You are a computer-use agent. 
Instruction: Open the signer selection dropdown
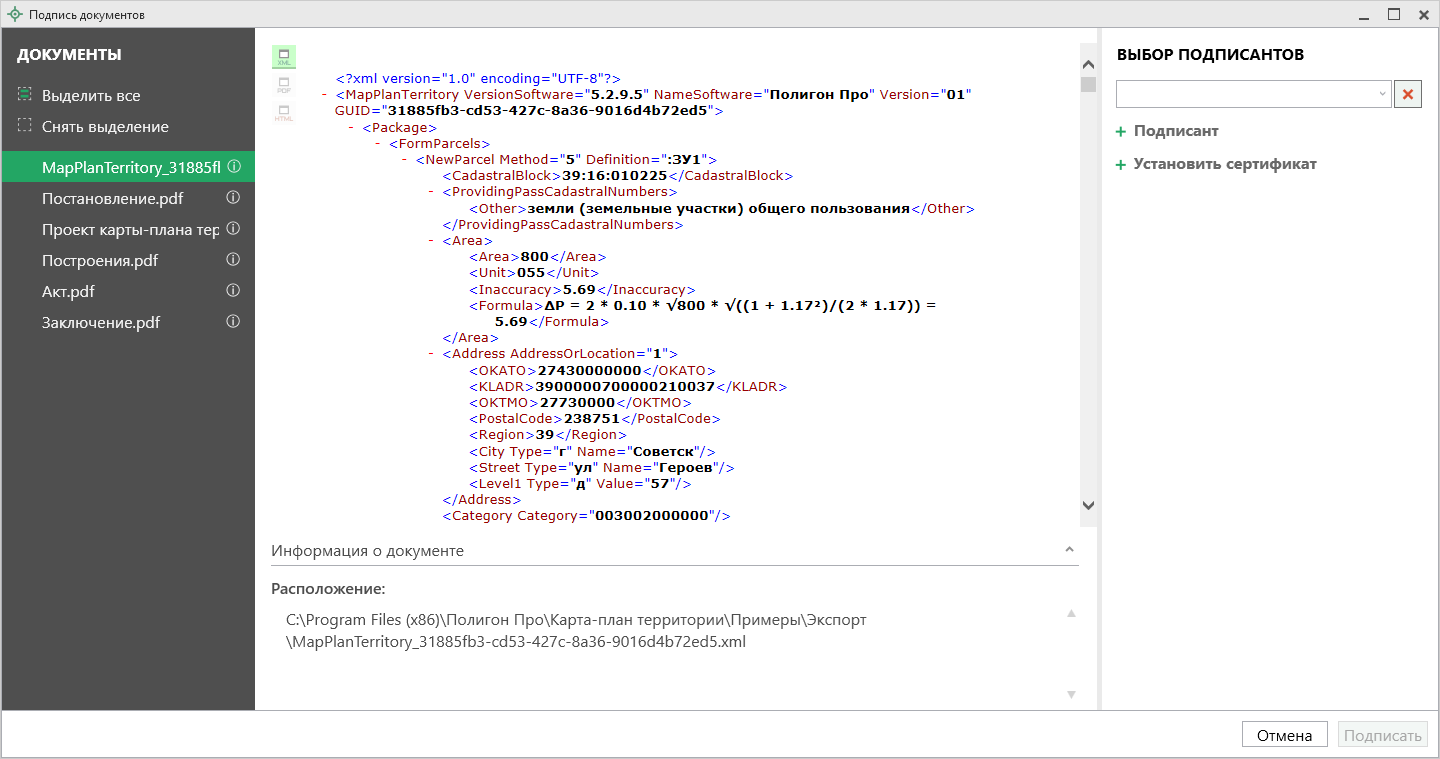[1383, 94]
